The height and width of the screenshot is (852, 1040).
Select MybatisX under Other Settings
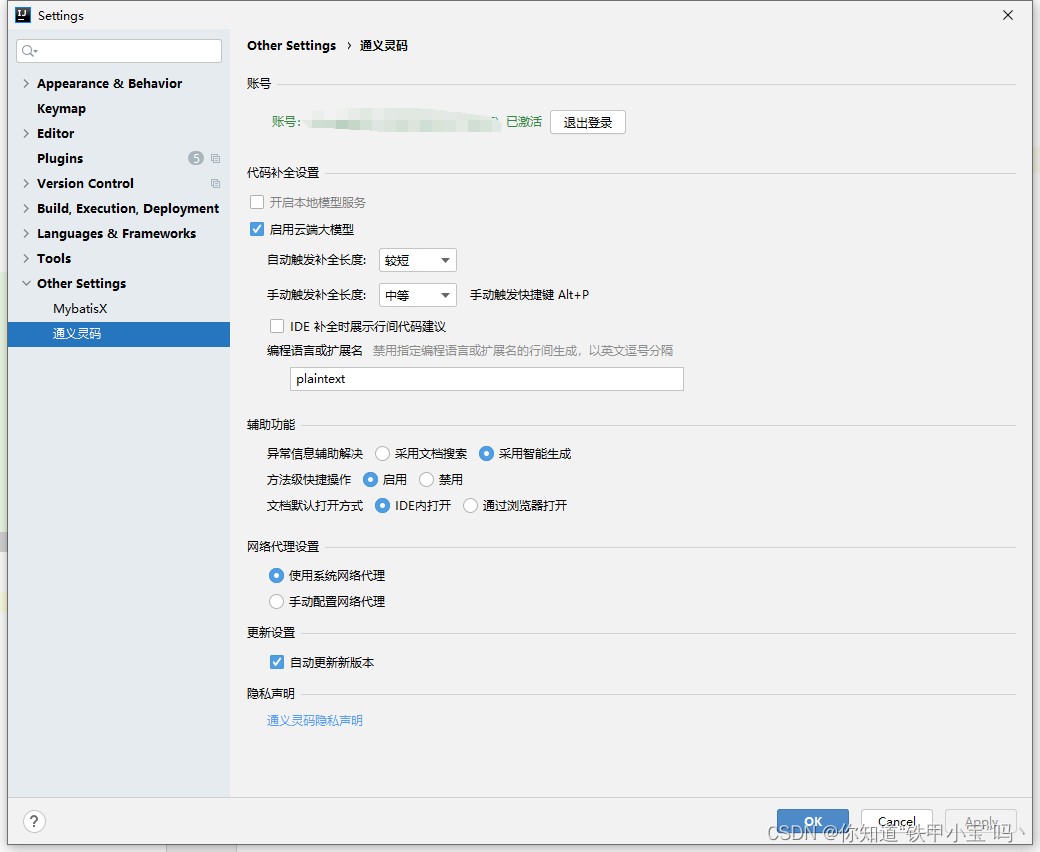tap(80, 309)
